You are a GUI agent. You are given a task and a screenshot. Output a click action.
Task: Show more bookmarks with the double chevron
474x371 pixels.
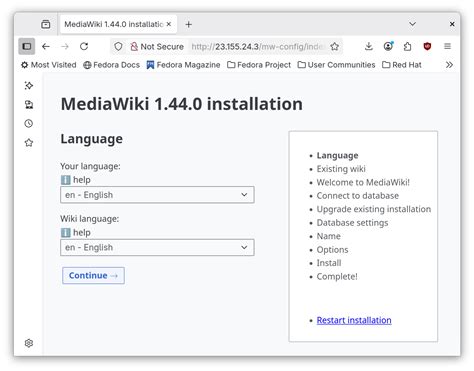[449, 65]
